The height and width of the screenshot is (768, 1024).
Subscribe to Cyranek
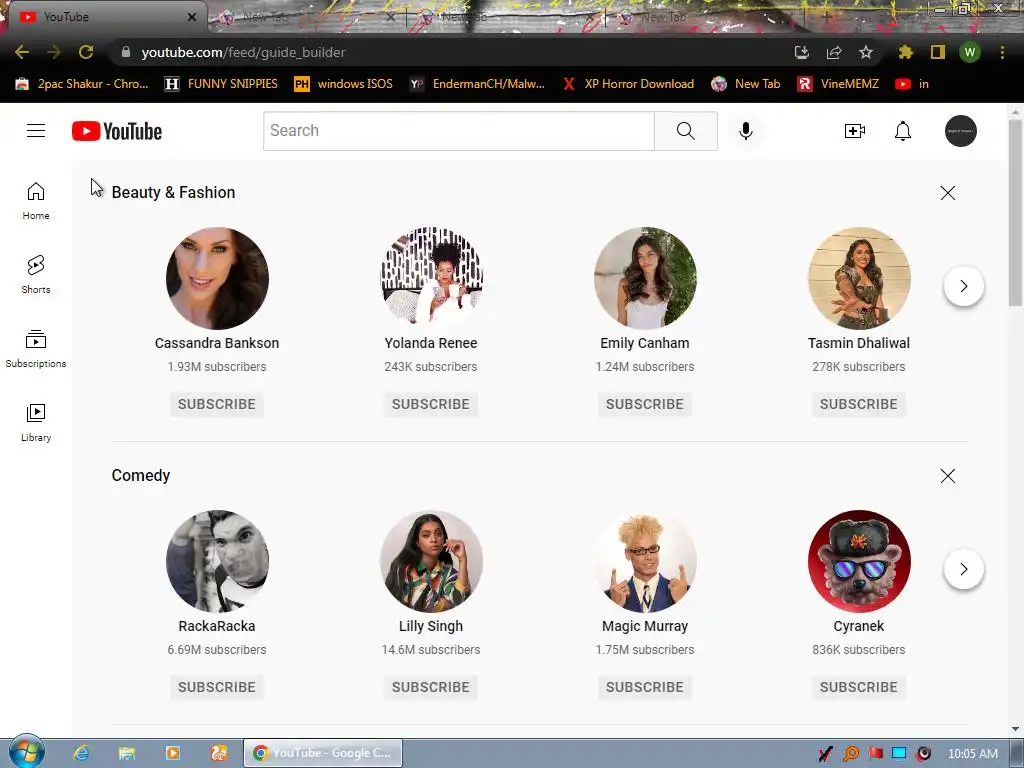(x=859, y=687)
